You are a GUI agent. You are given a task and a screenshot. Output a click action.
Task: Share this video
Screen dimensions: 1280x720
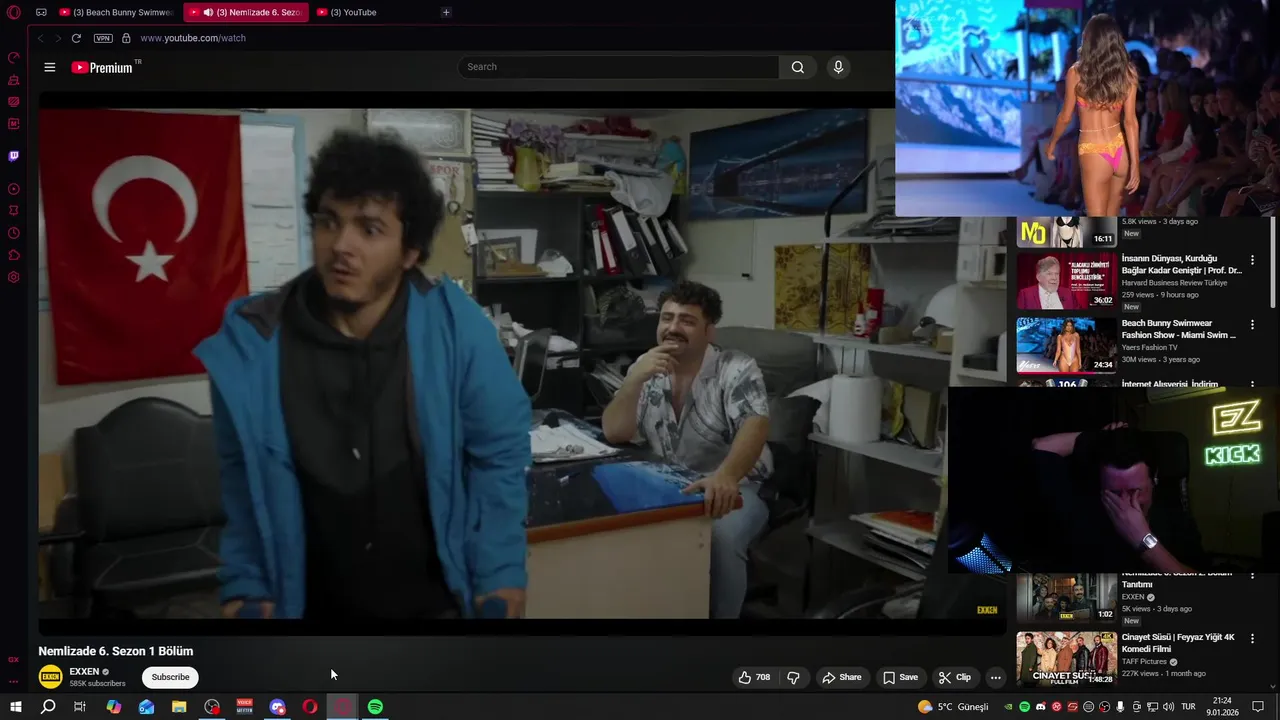coord(841,677)
